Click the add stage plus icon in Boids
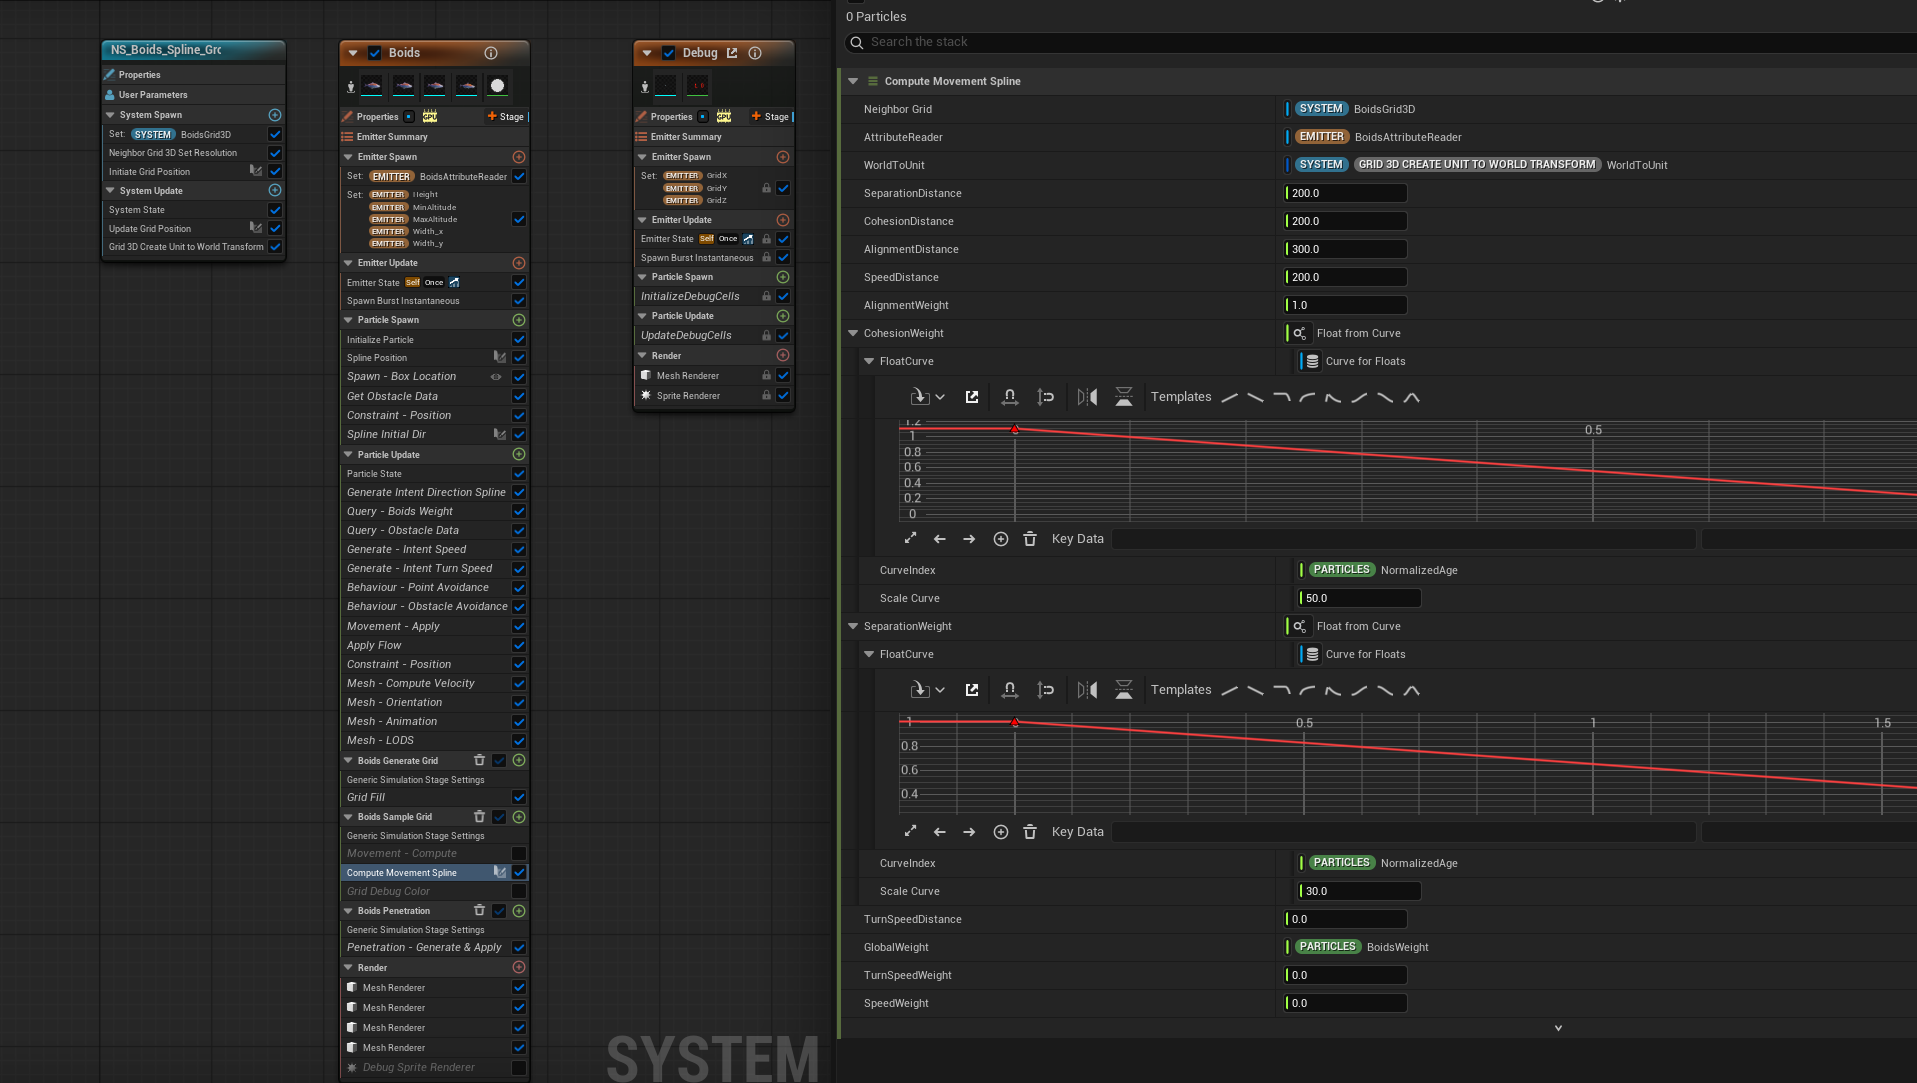The width and height of the screenshot is (1917, 1083). click(492, 116)
